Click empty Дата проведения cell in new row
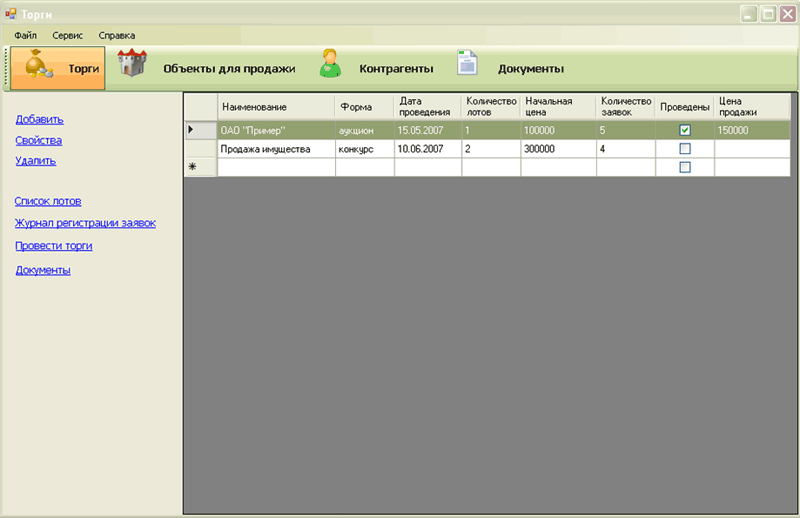 (428, 167)
